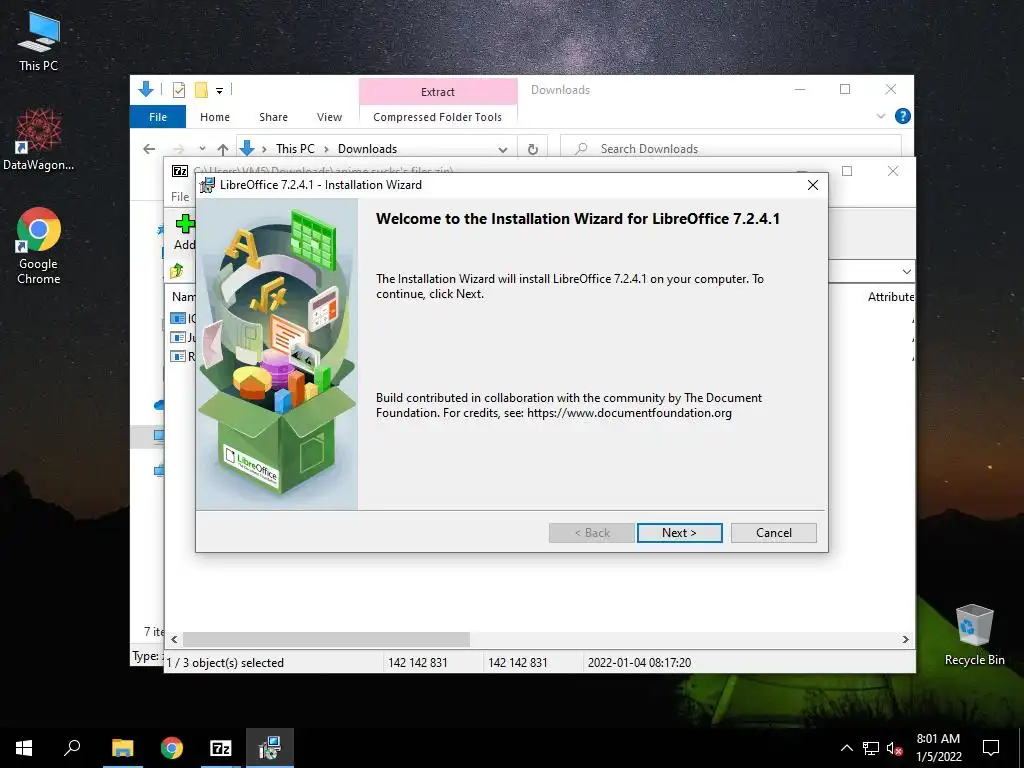Open the network tray icon
The width and height of the screenshot is (1024, 768).
(871, 748)
